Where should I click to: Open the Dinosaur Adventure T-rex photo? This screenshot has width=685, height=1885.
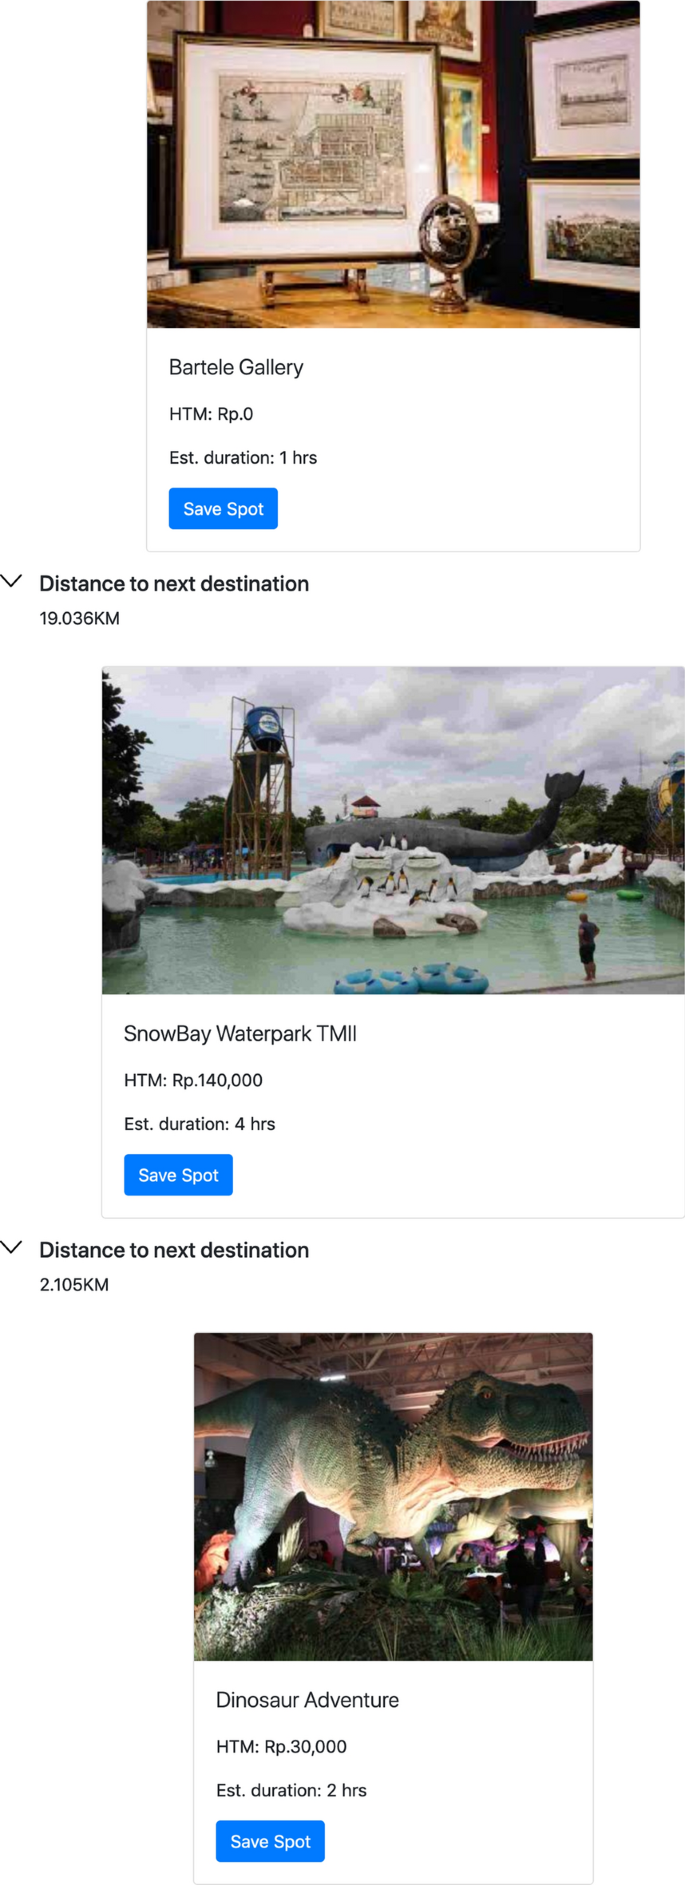pos(393,1496)
